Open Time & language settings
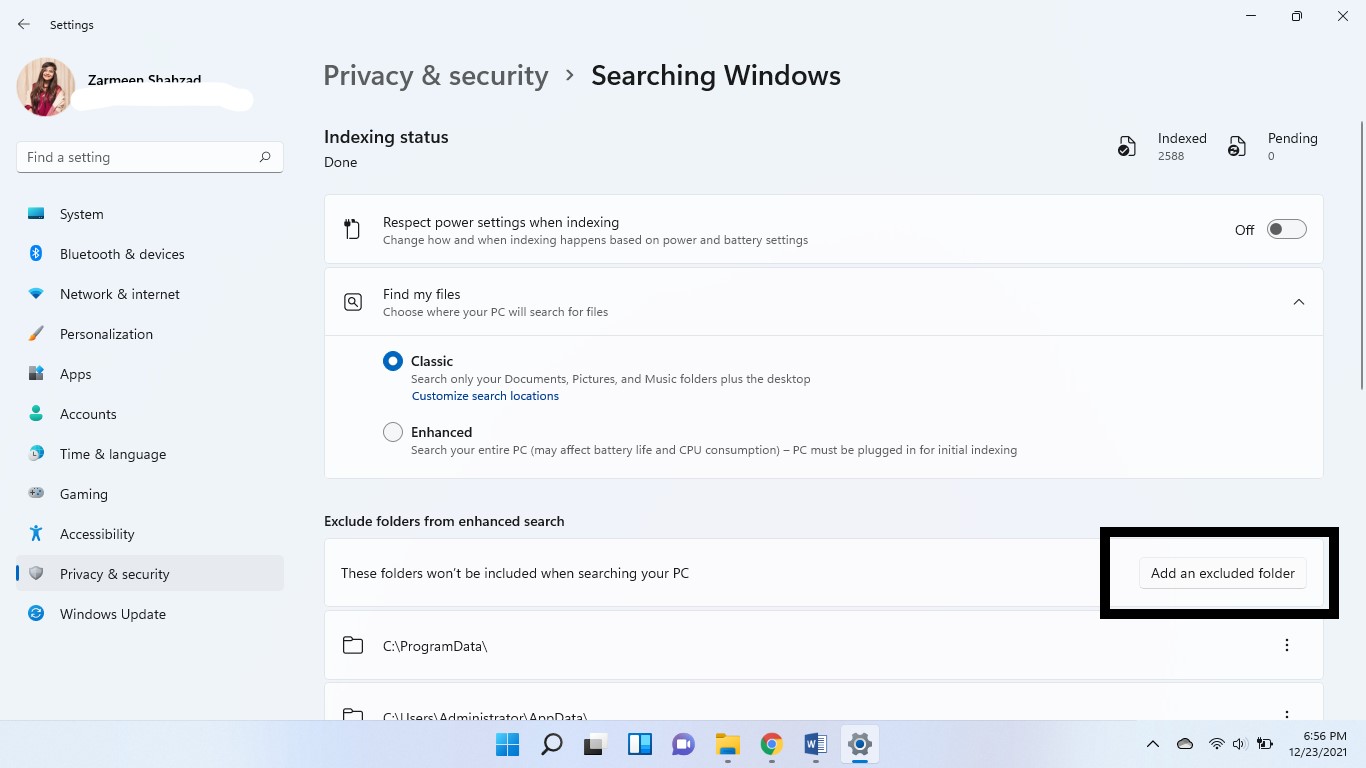This screenshot has height=768, width=1366. [x=150, y=454]
